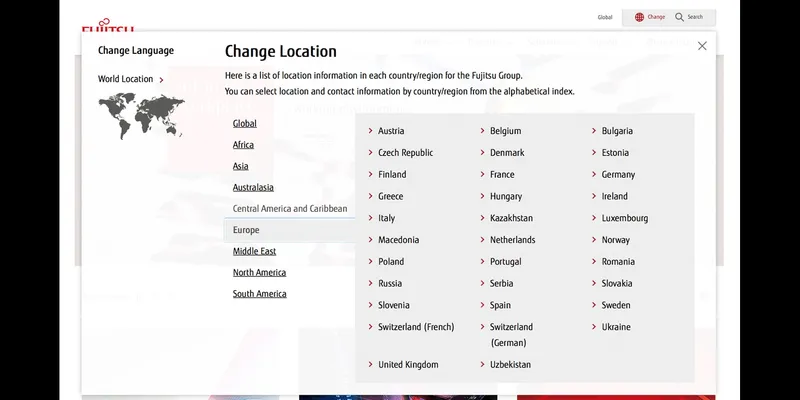The image size is (800, 400).
Task: Select the North America region
Action: [x=259, y=272]
